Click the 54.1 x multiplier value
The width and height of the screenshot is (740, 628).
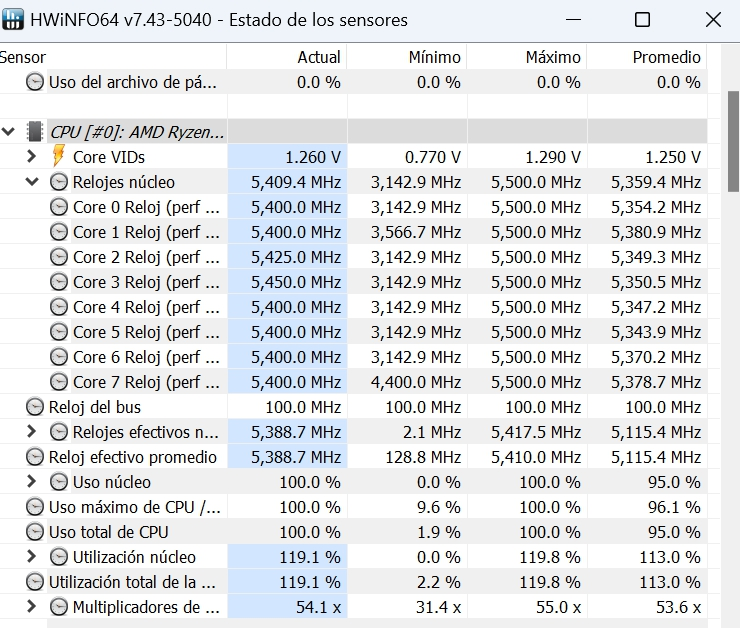[x=319, y=607]
